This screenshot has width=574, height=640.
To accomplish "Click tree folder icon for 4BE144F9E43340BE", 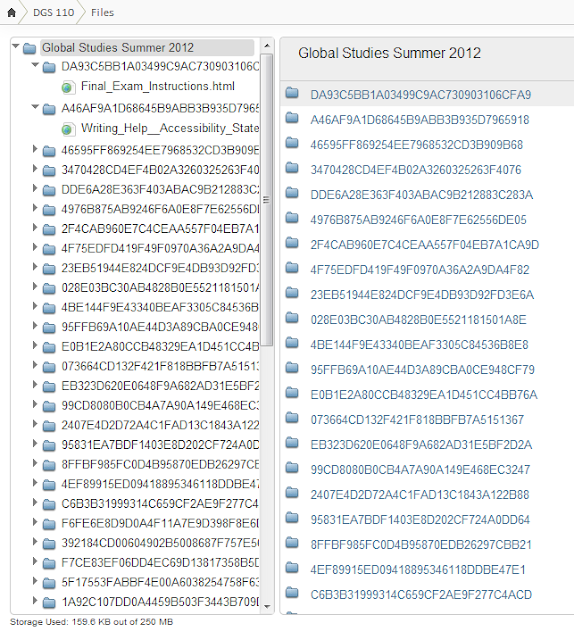I will point(49,308).
